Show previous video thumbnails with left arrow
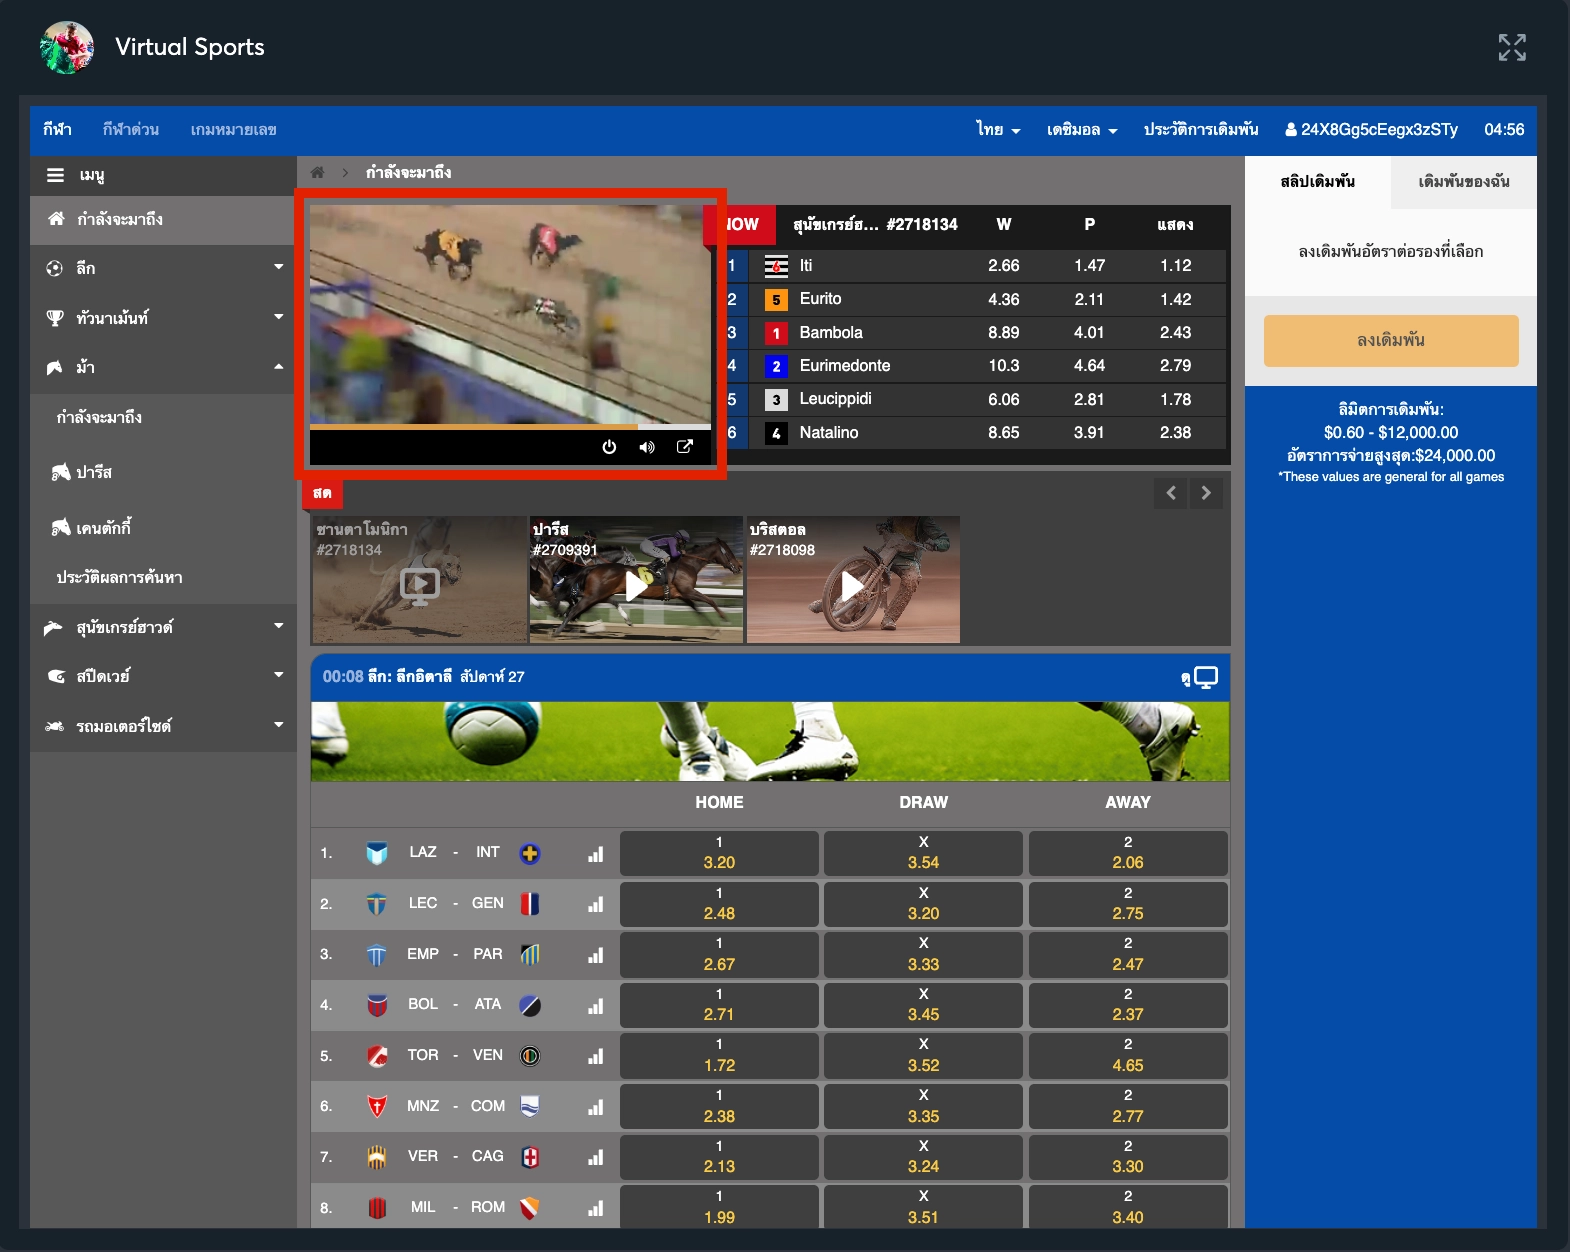This screenshot has width=1570, height=1252. (x=1171, y=493)
